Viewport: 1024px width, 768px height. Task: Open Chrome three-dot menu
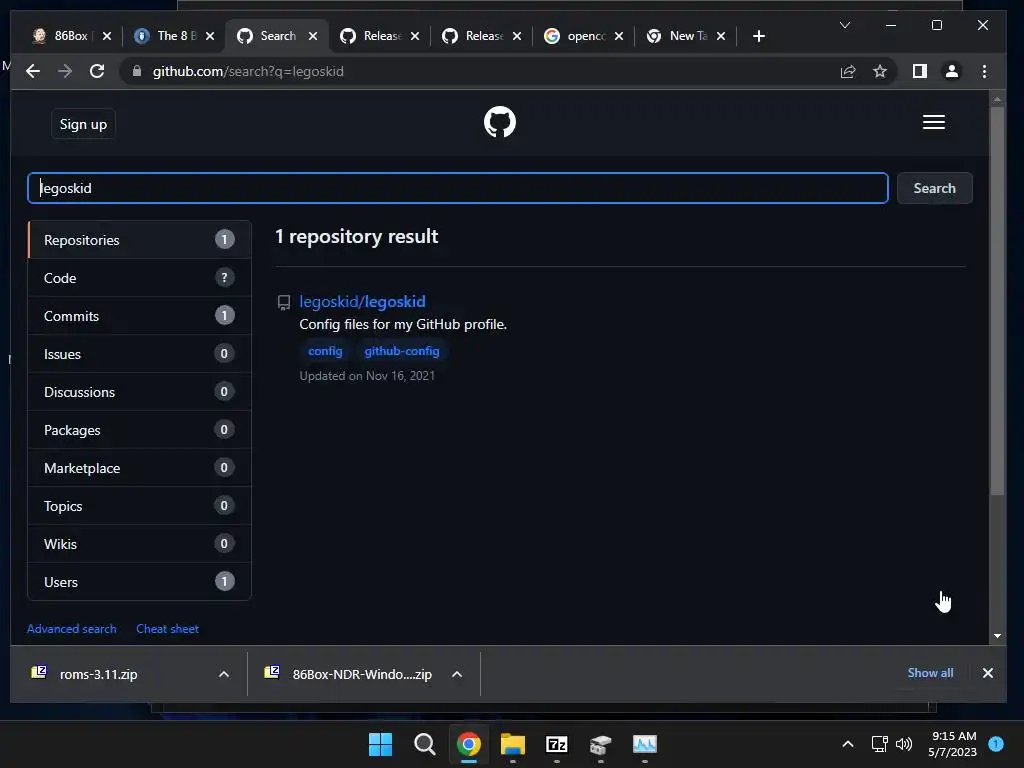tap(984, 71)
